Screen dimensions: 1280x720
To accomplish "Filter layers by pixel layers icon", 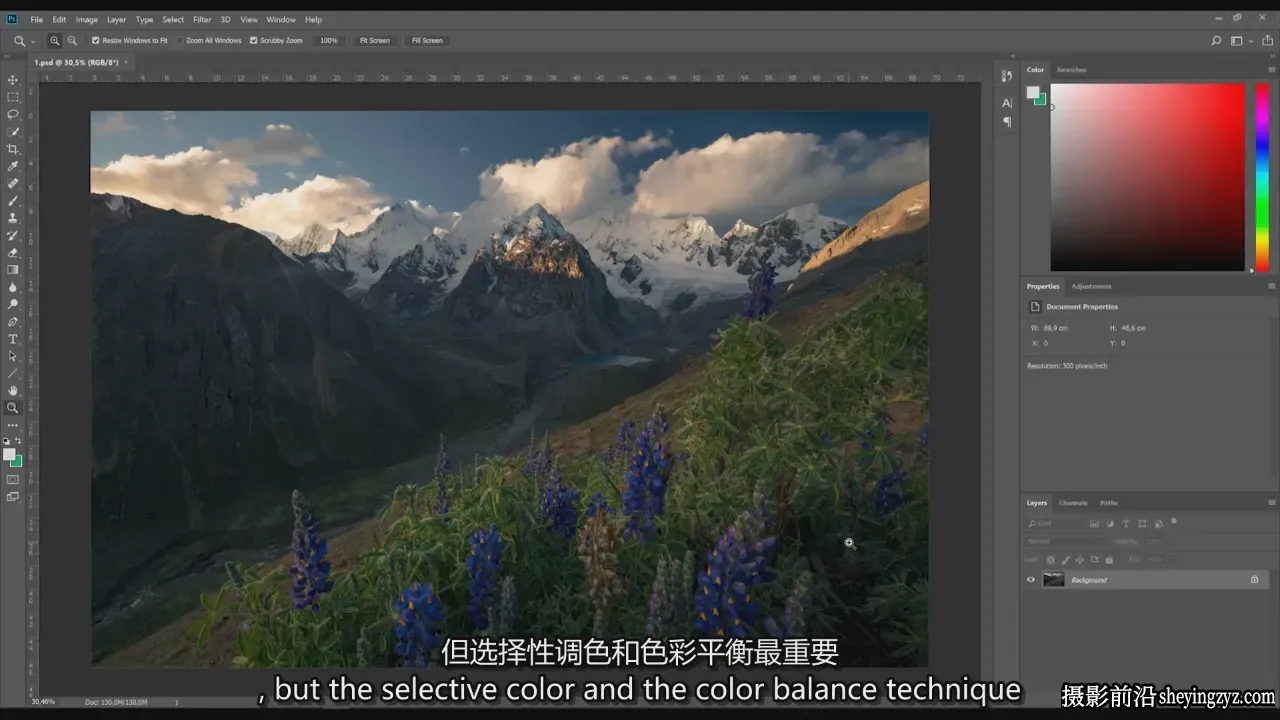I will point(1094,523).
